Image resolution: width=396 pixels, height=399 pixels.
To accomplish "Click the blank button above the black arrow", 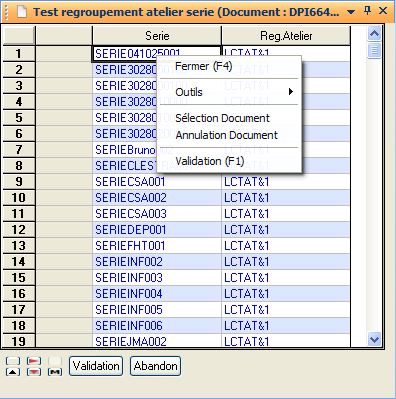I will 13,361.
